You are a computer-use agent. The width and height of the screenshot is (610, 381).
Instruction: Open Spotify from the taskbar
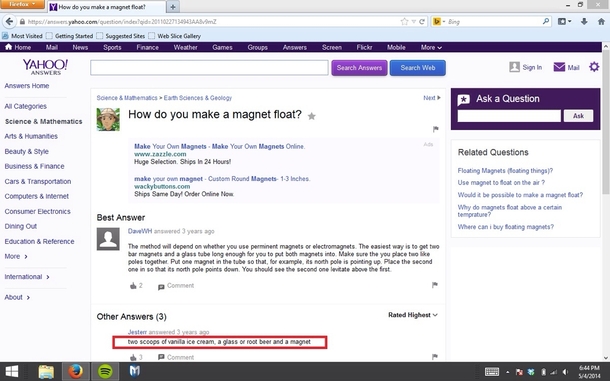[105, 371]
